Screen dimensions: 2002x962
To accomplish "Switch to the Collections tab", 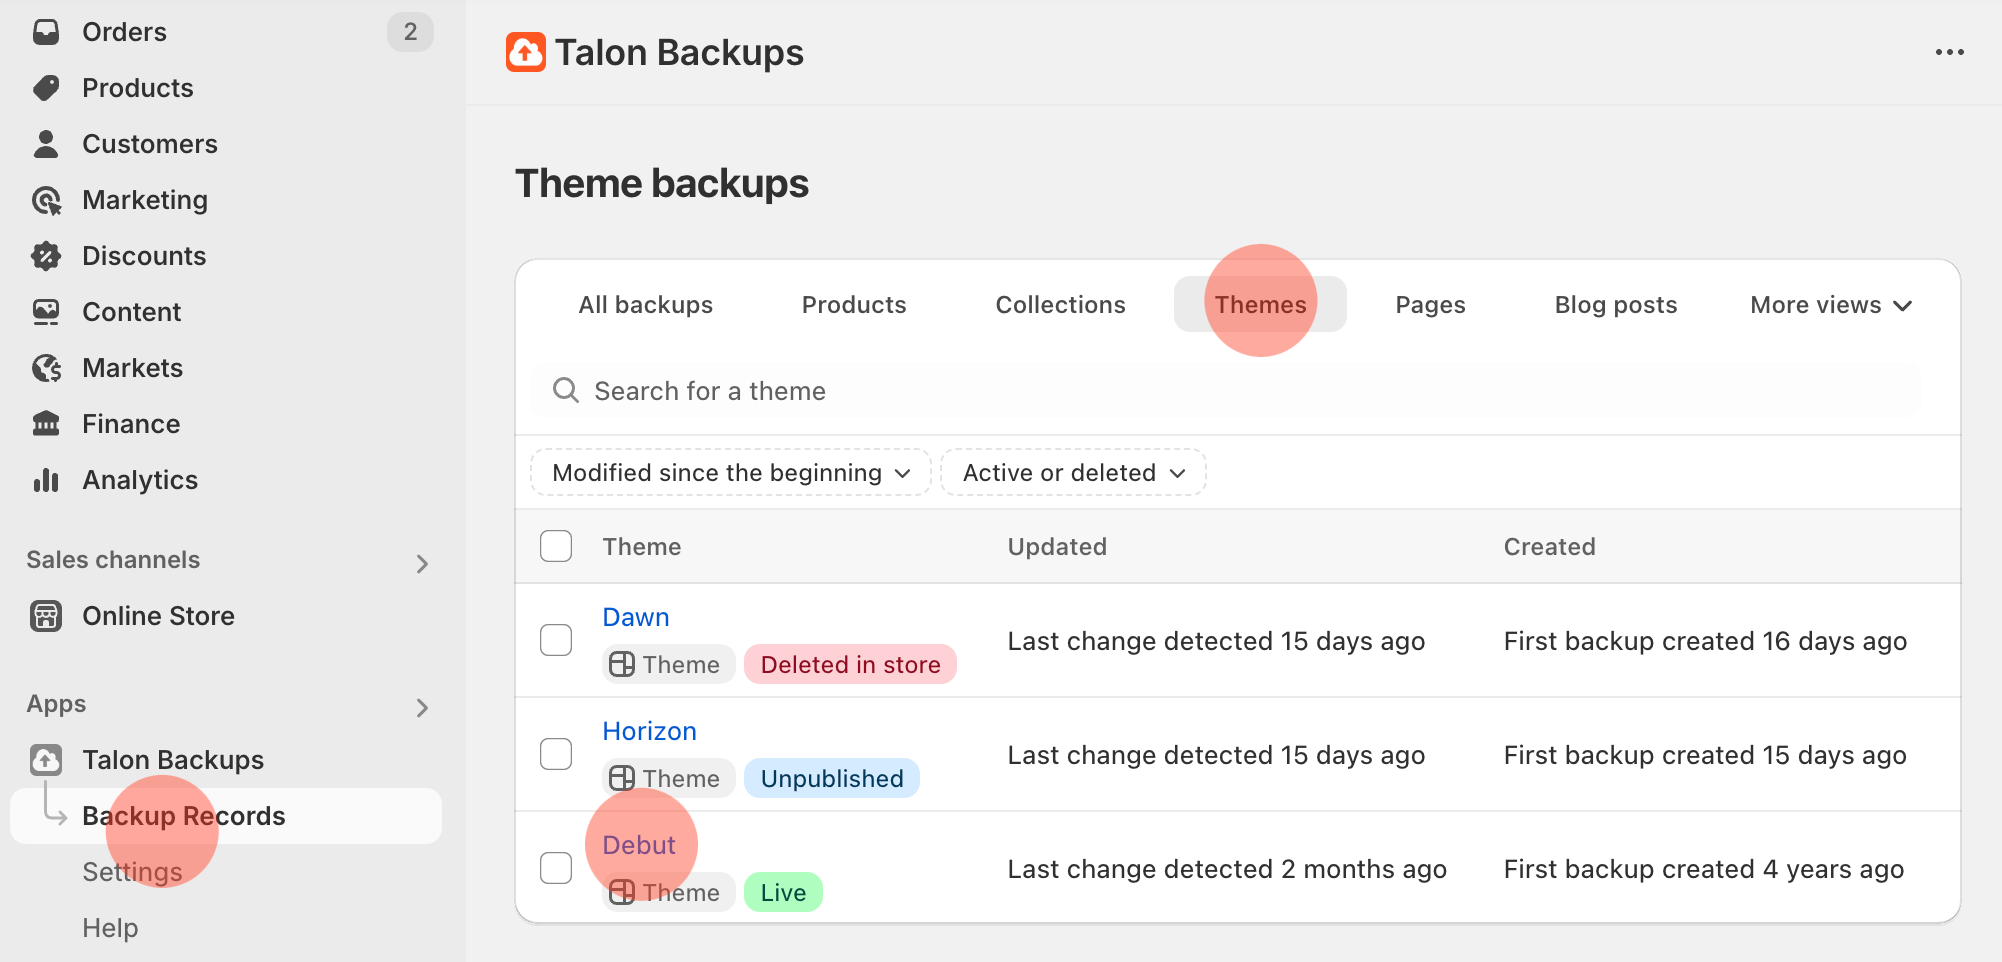I will [1060, 305].
